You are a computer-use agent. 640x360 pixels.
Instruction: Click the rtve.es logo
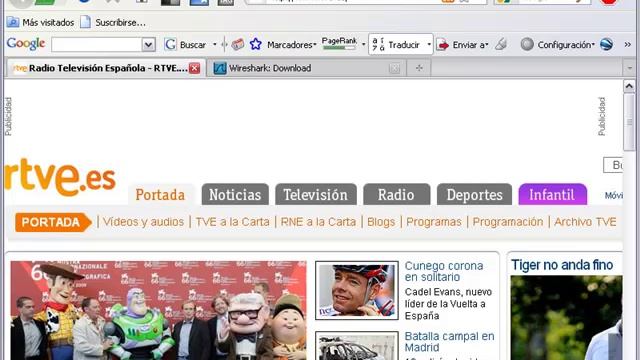click(60, 177)
